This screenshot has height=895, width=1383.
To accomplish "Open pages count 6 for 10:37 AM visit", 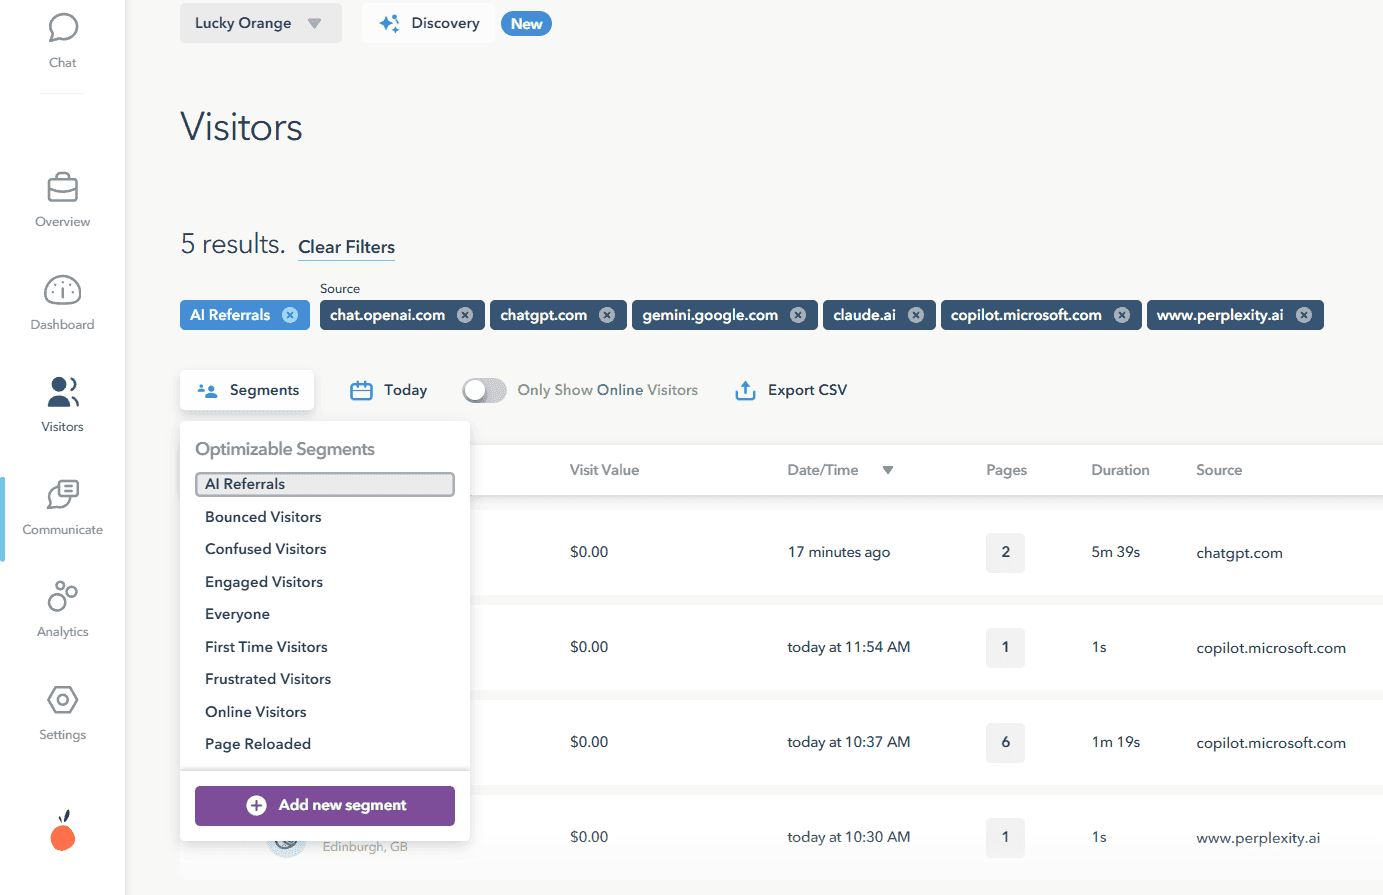I will coord(1005,742).
